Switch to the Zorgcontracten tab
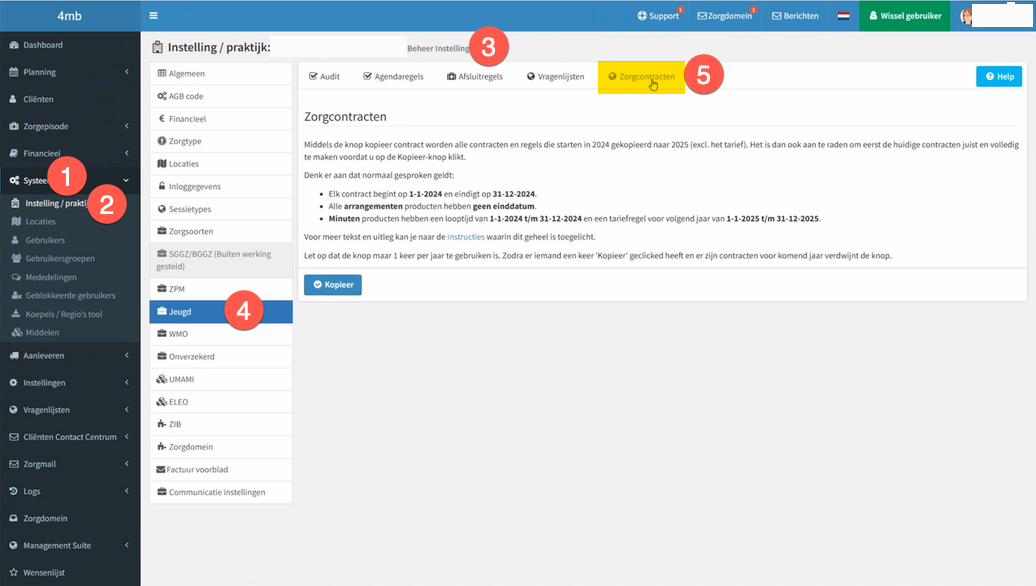This screenshot has width=1036, height=586. [x=642, y=77]
